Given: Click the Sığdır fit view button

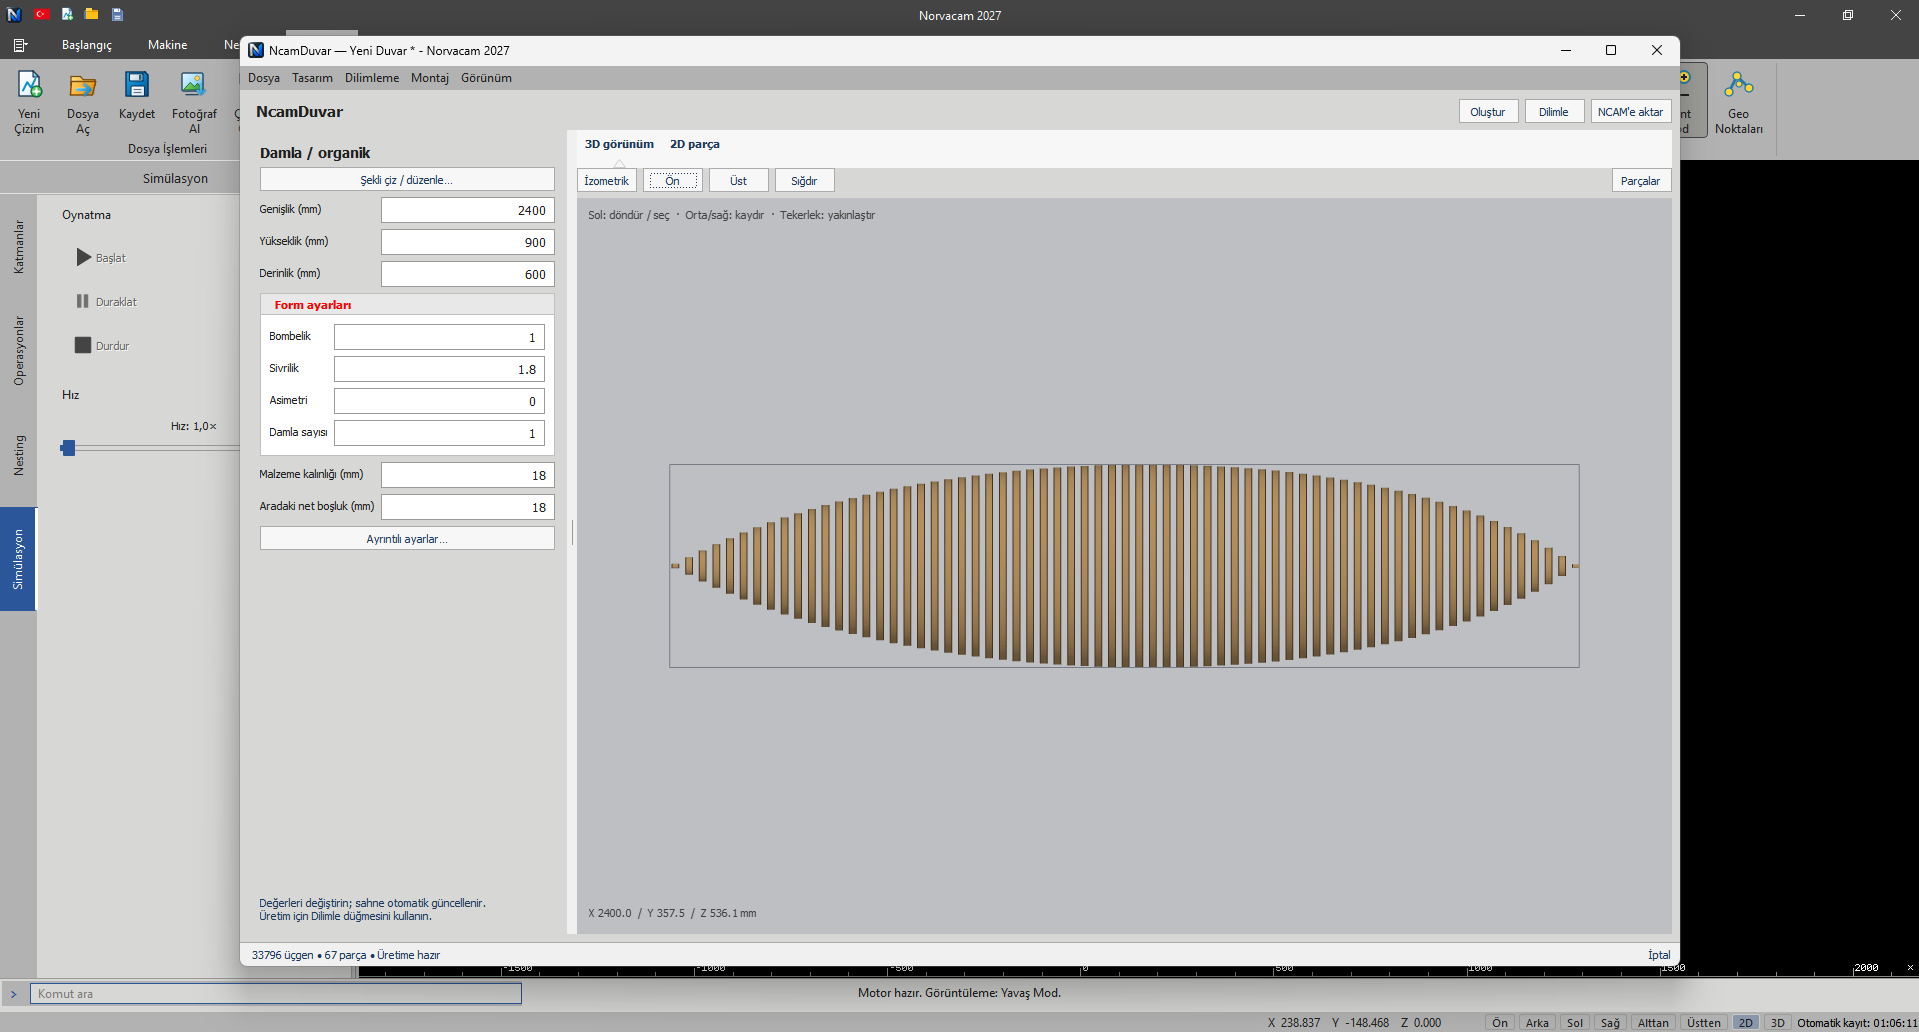Looking at the screenshot, I should (x=804, y=181).
